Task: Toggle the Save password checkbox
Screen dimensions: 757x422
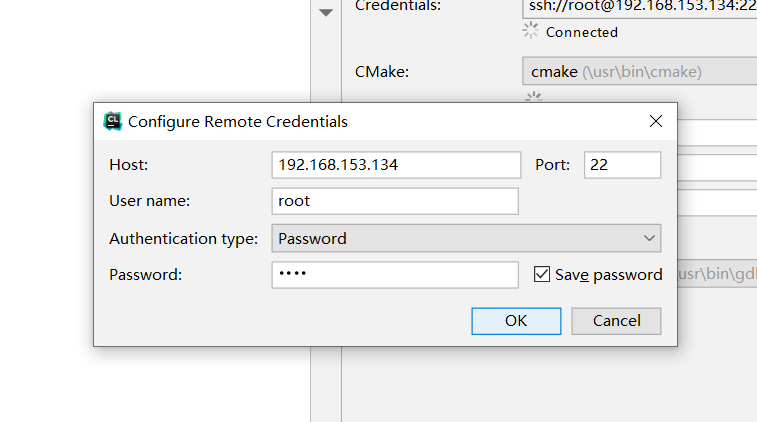Action: tap(542, 274)
